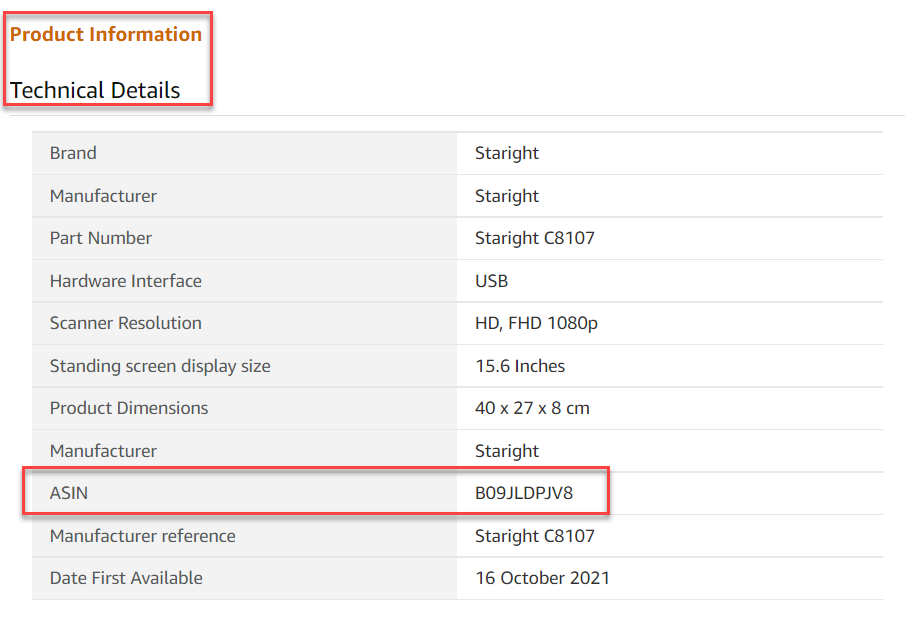
Task: Click the ASIN label
Action: point(69,493)
